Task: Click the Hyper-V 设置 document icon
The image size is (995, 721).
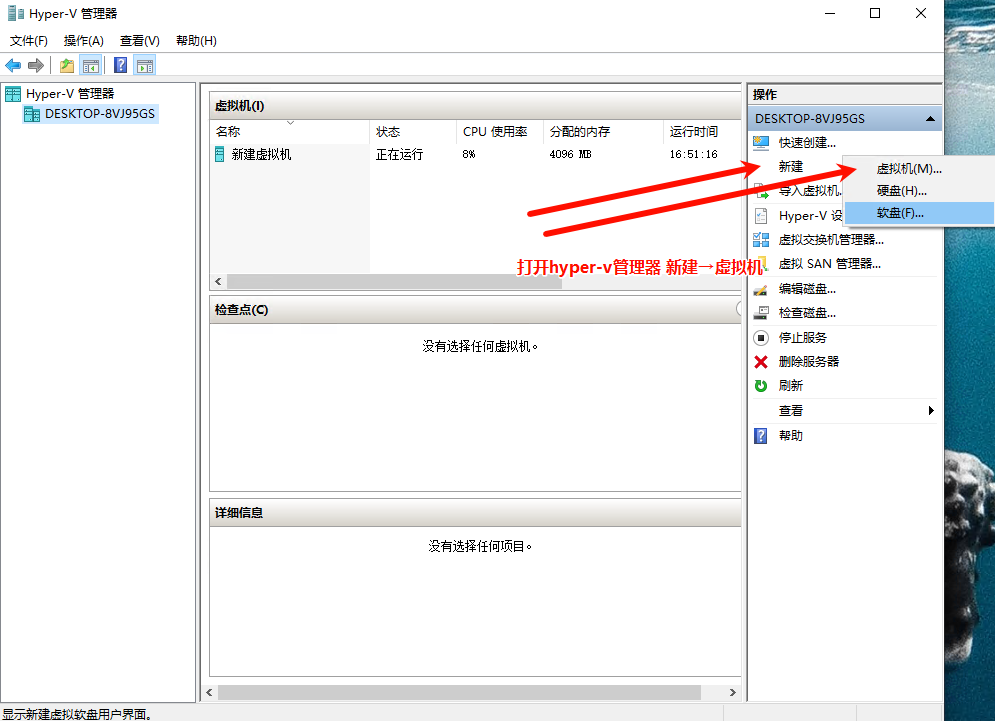Action: pyautogui.click(x=761, y=216)
